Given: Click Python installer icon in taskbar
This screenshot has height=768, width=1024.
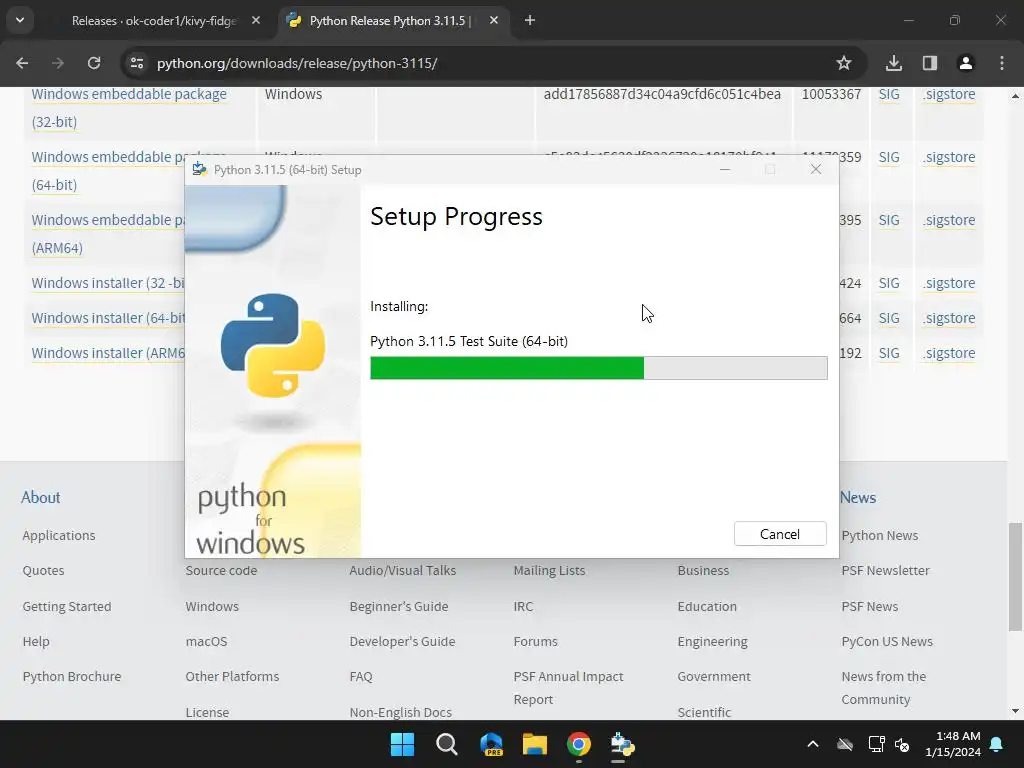Looking at the screenshot, I should 622,744.
